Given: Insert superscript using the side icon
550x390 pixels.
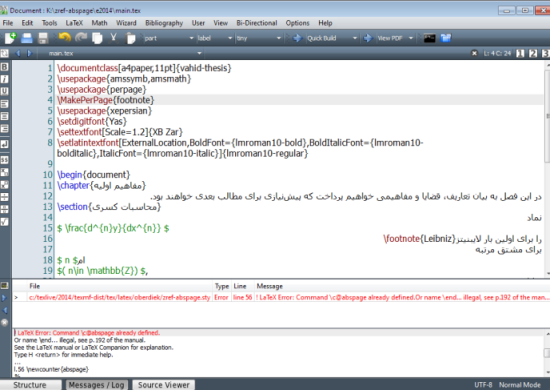Looking at the screenshot, I should point(5,184).
